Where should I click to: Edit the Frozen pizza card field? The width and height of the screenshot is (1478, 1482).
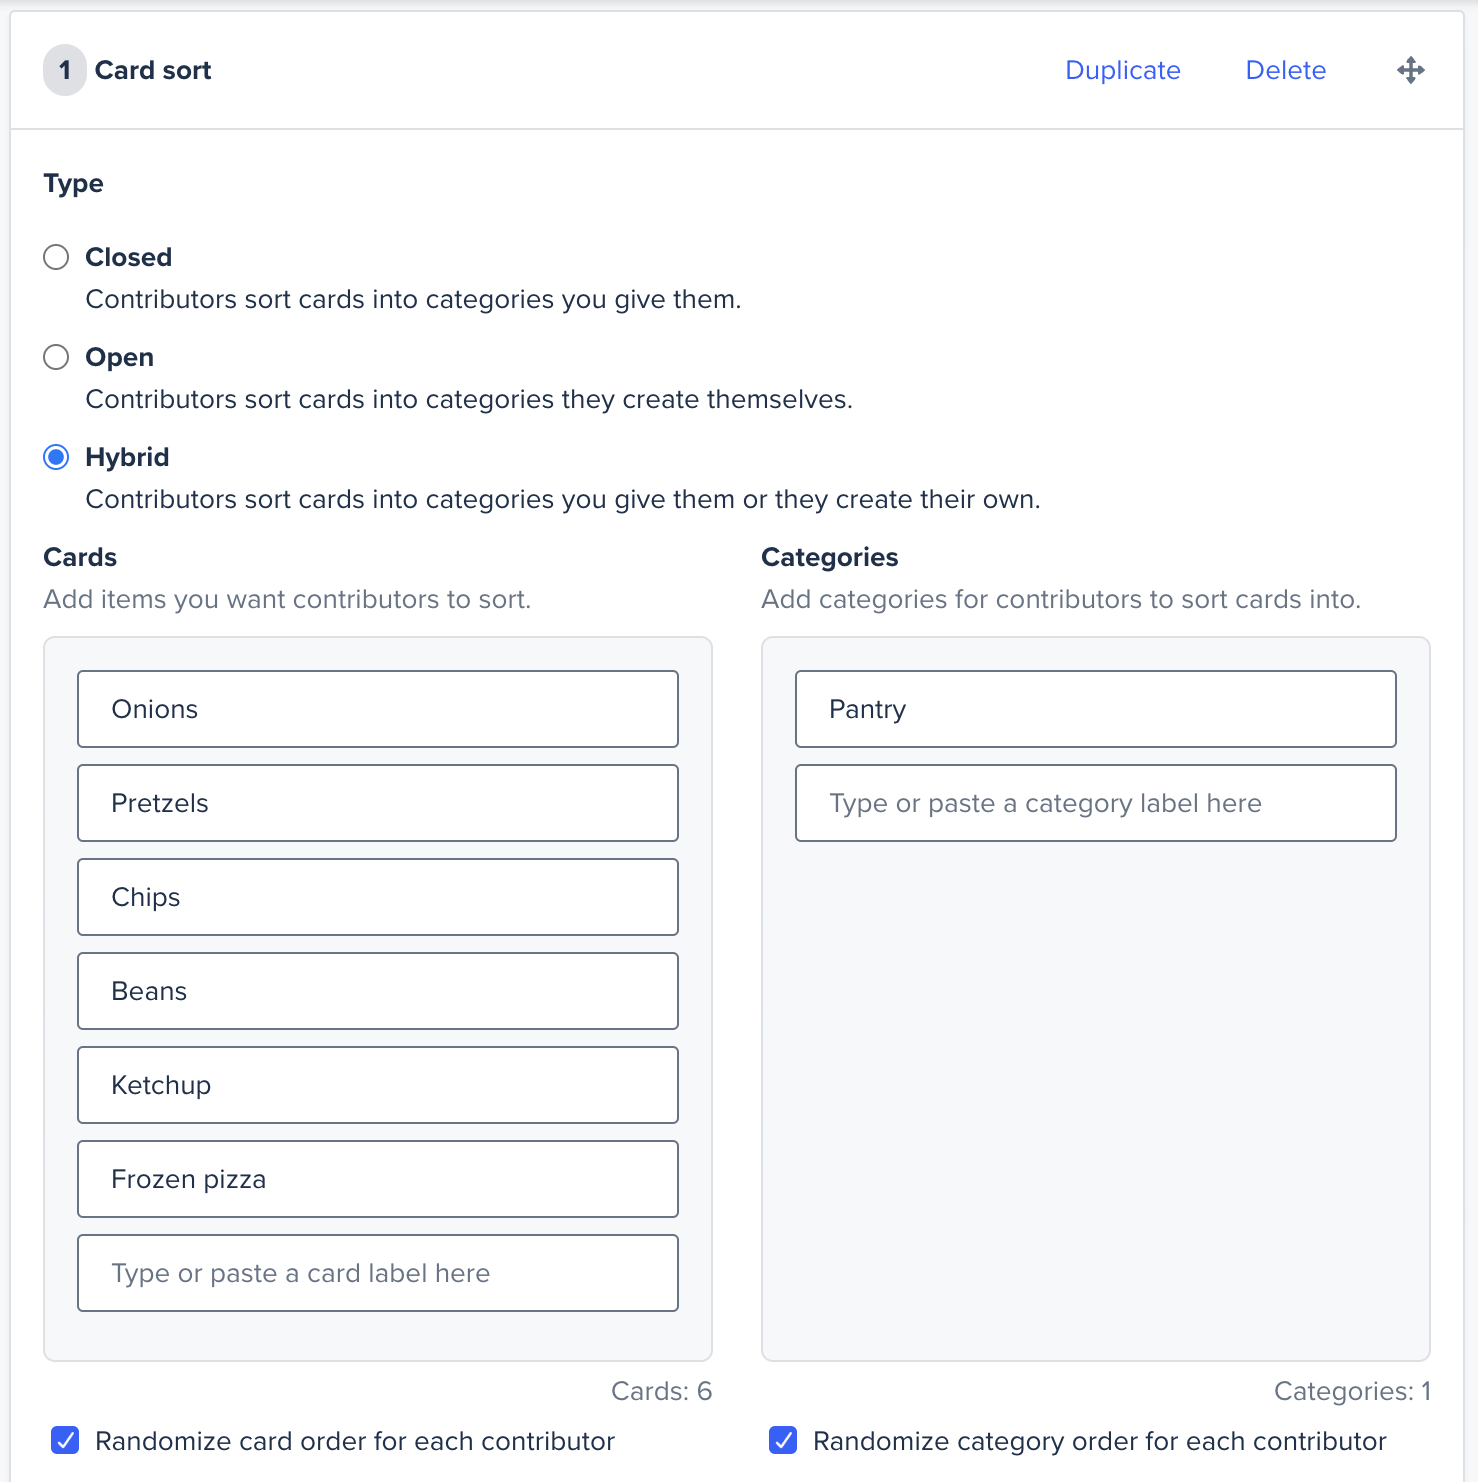click(378, 1179)
